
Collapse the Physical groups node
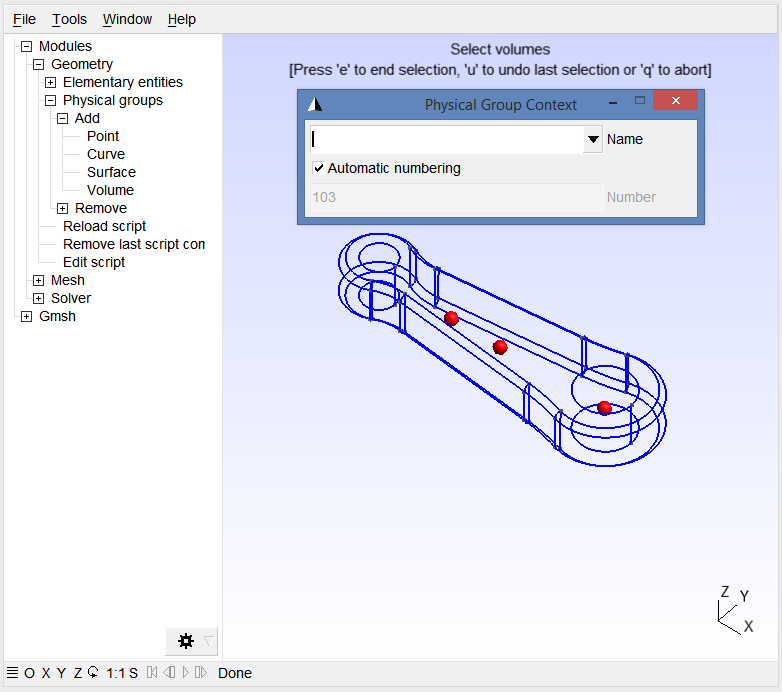[x=50, y=100]
